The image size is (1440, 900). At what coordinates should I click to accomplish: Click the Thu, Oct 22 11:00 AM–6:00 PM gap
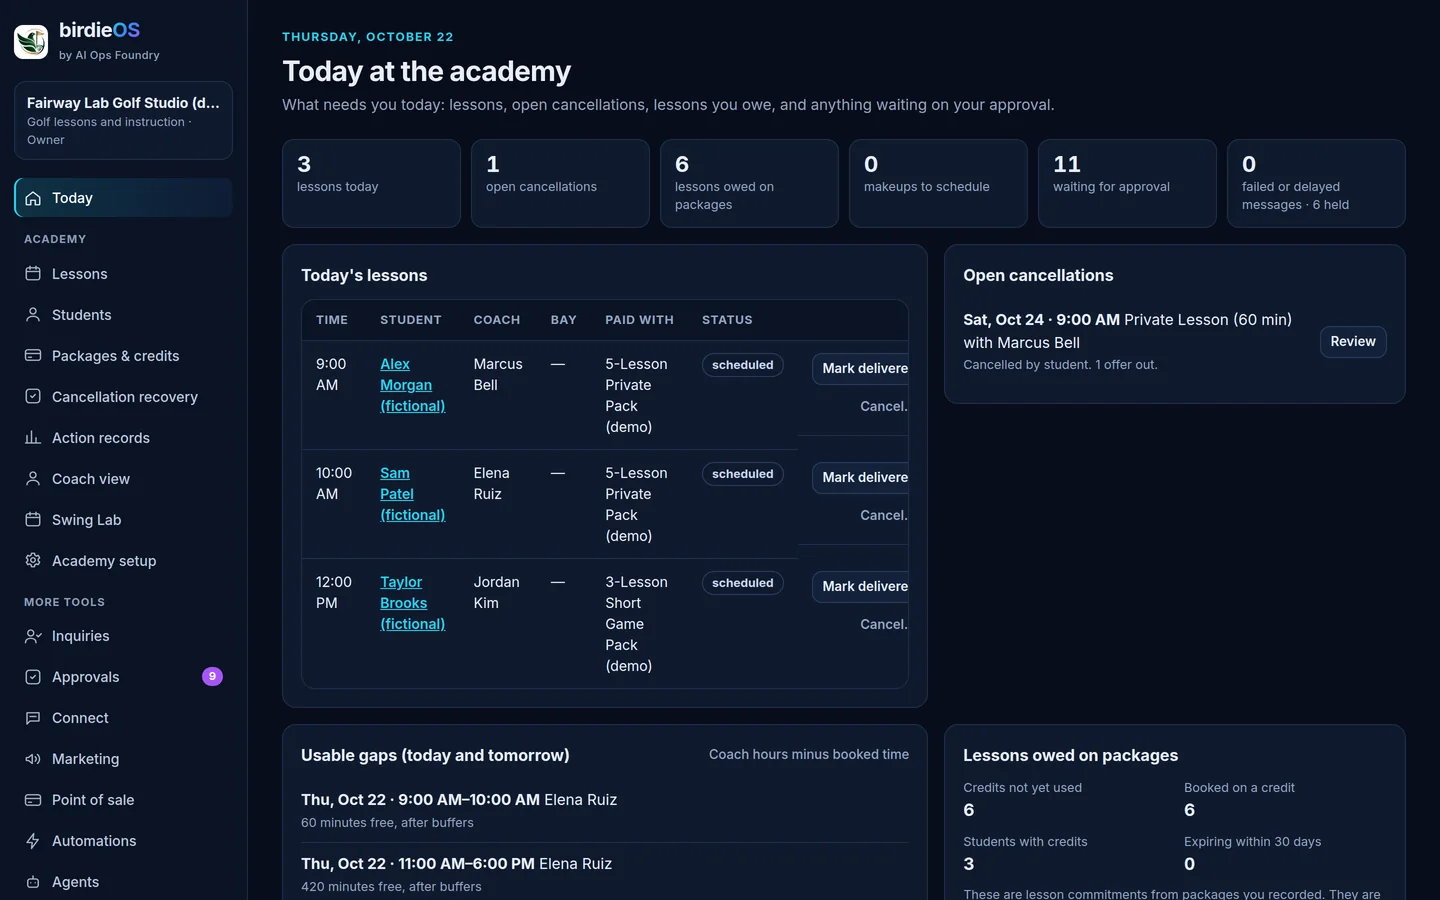[x=605, y=874]
